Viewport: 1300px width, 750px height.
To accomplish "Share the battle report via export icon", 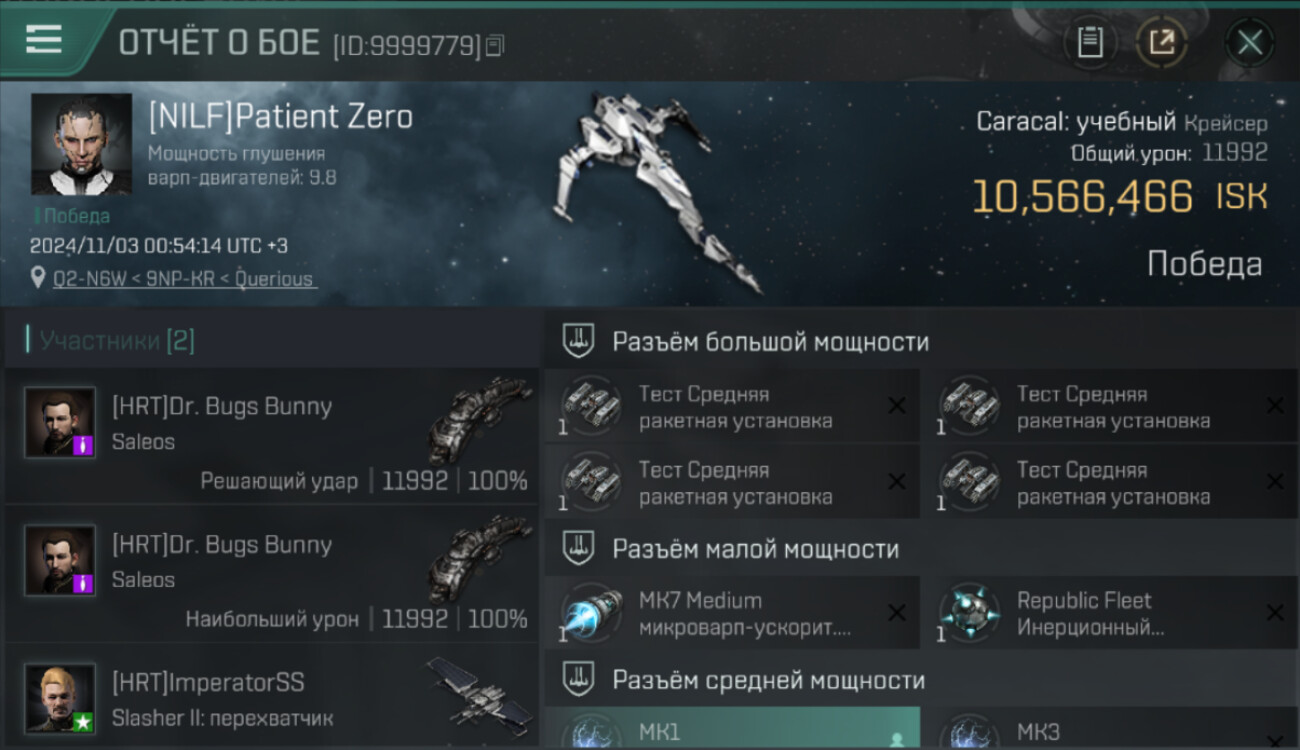I will pos(1161,42).
